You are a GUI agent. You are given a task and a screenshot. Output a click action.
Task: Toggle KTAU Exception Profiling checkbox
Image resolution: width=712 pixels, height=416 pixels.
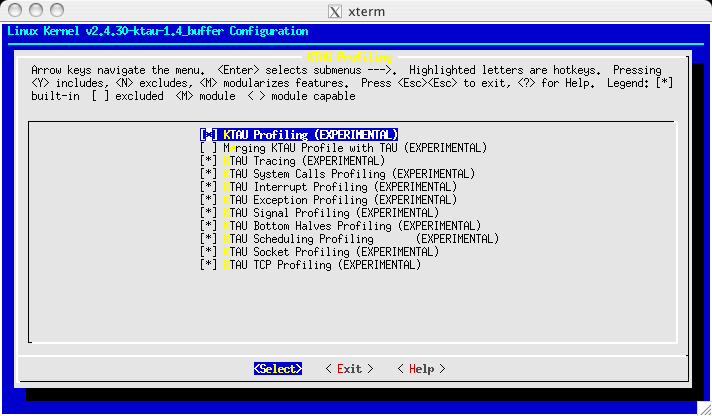tap(208, 200)
